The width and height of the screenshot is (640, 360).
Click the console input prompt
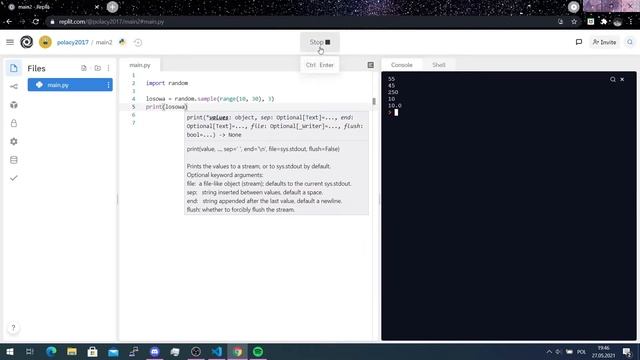tap(396, 112)
